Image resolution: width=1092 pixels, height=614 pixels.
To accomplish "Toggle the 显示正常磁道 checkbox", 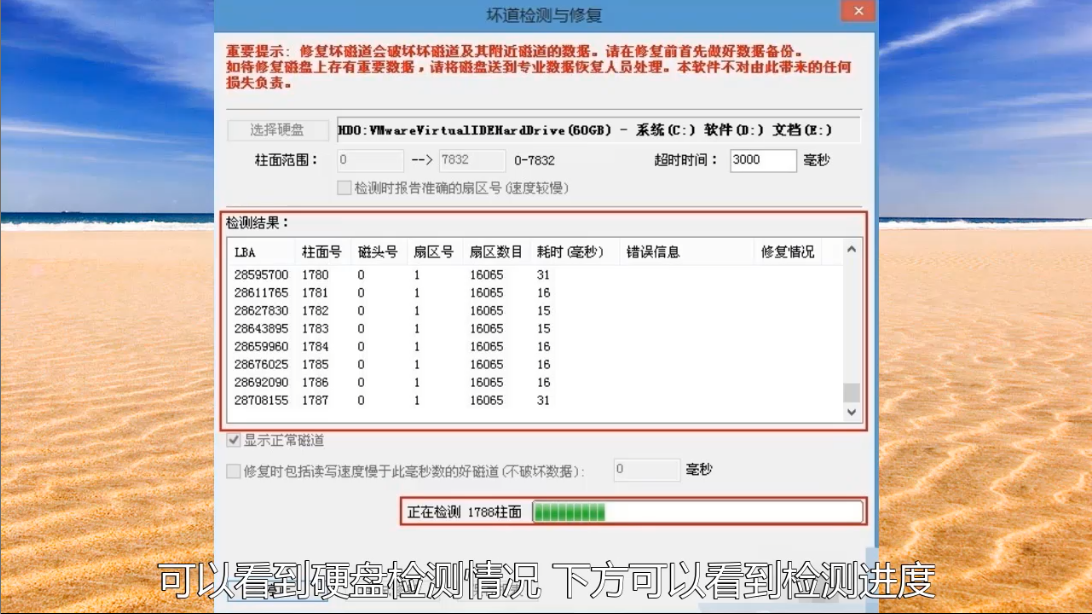I will point(234,441).
